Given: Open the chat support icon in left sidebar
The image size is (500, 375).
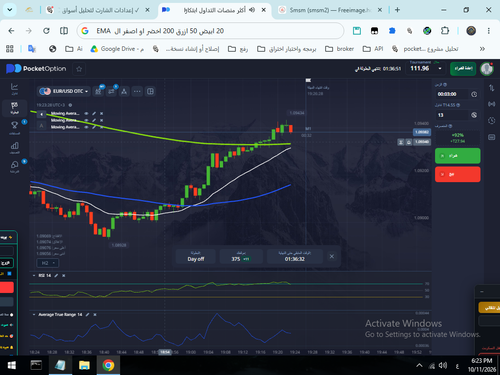Looking at the screenshot, I should click(x=14, y=166).
